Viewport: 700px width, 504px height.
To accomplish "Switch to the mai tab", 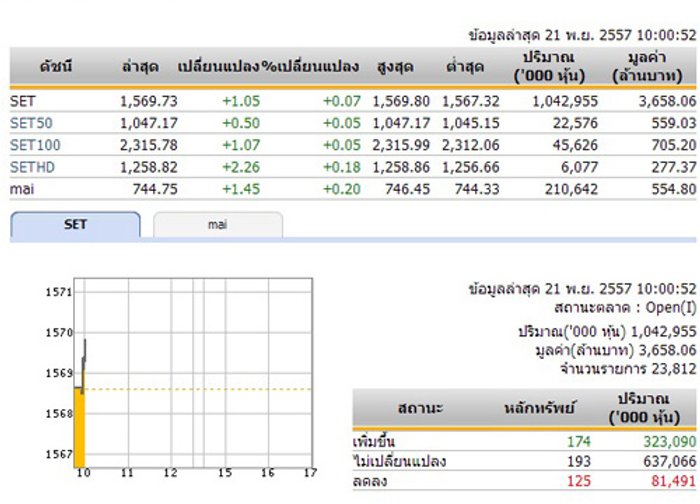I will pos(217,225).
